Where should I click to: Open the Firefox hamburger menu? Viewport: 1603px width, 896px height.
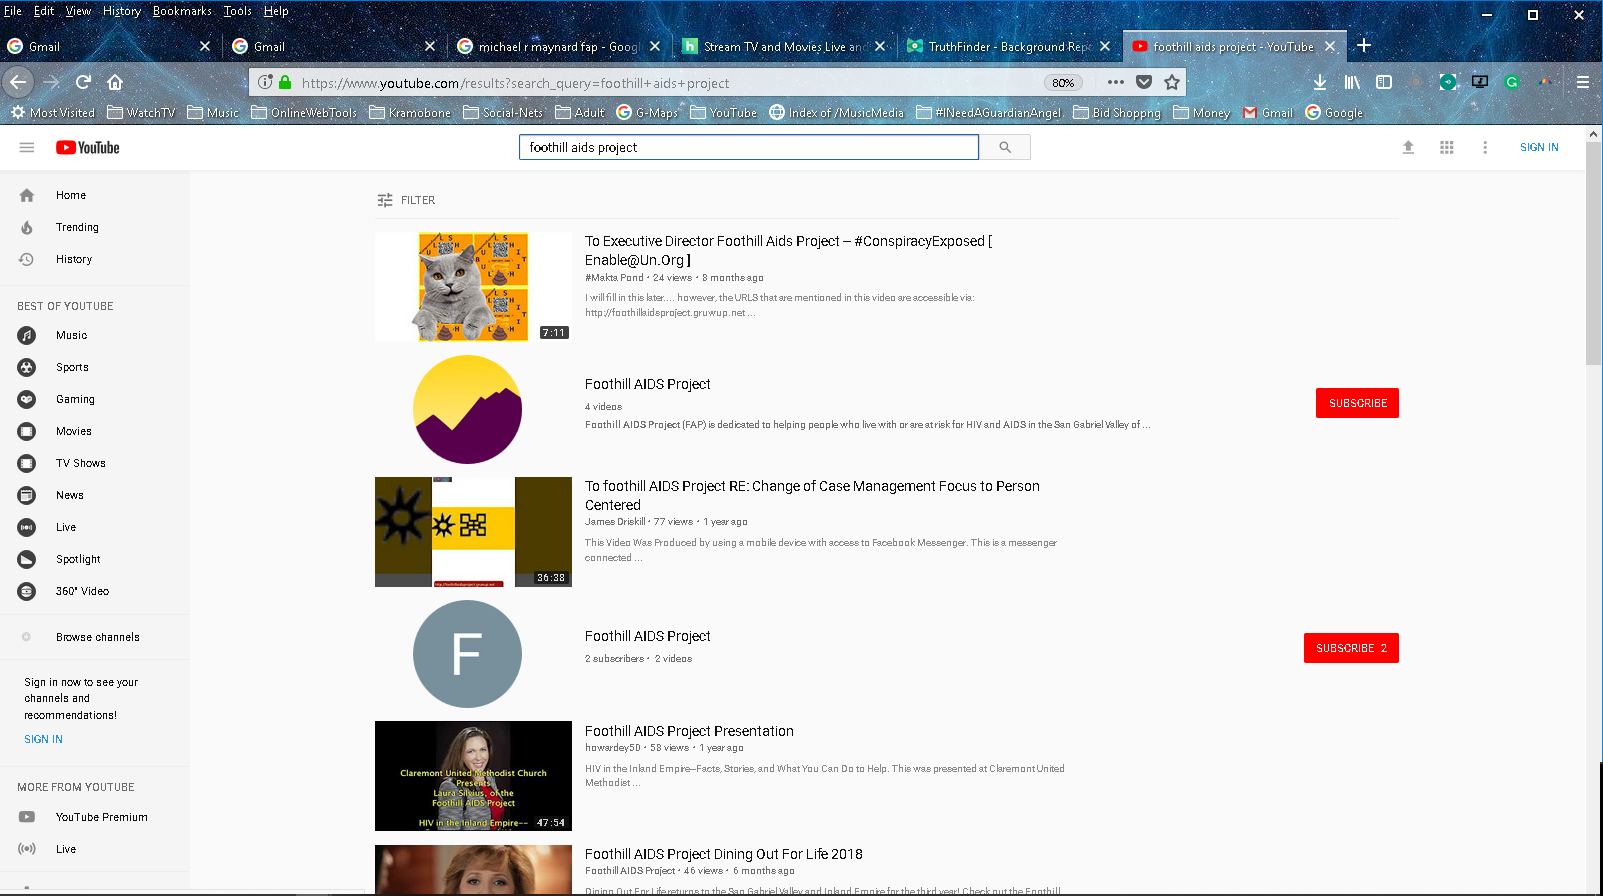(1582, 82)
